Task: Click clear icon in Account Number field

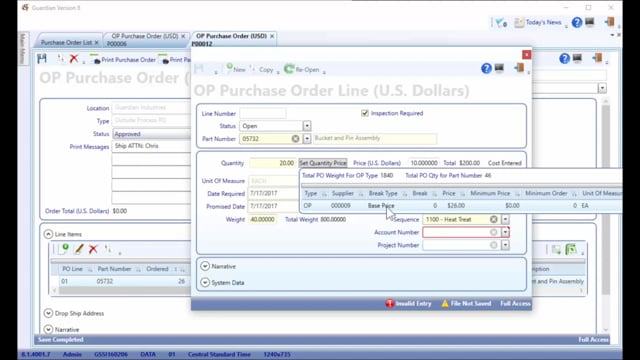Action: coord(493,232)
